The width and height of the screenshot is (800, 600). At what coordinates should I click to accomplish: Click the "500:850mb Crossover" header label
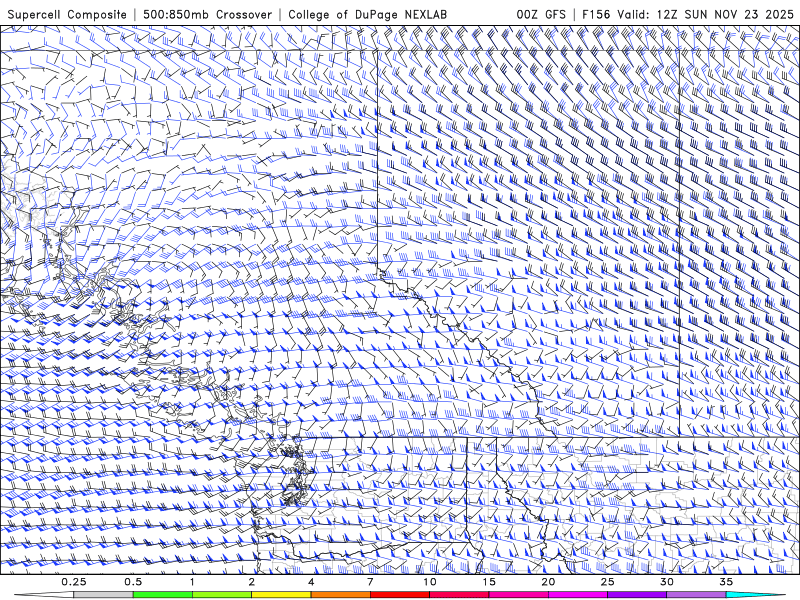(208, 14)
